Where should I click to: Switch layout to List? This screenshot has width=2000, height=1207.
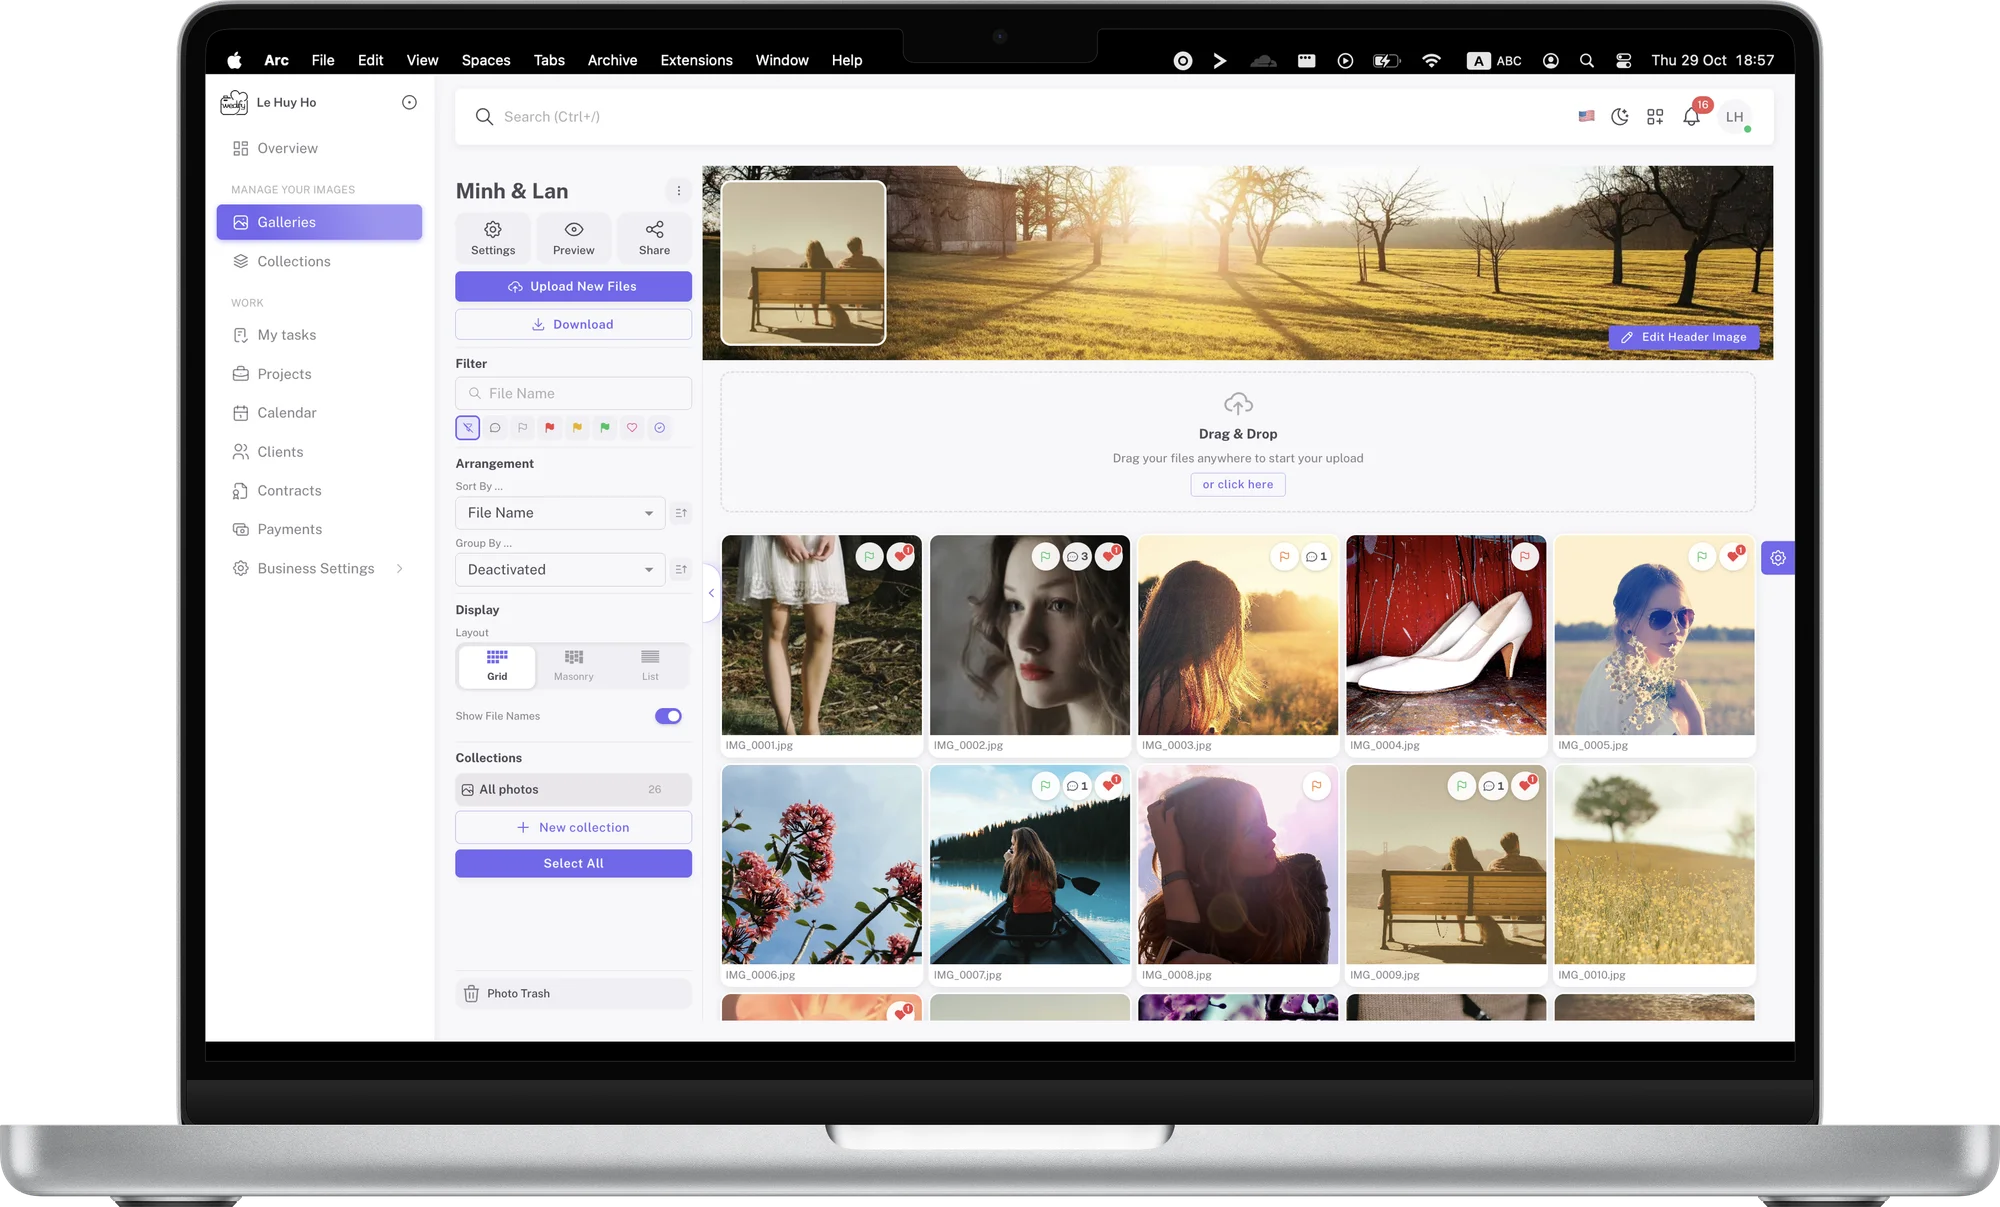[x=650, y=665]
